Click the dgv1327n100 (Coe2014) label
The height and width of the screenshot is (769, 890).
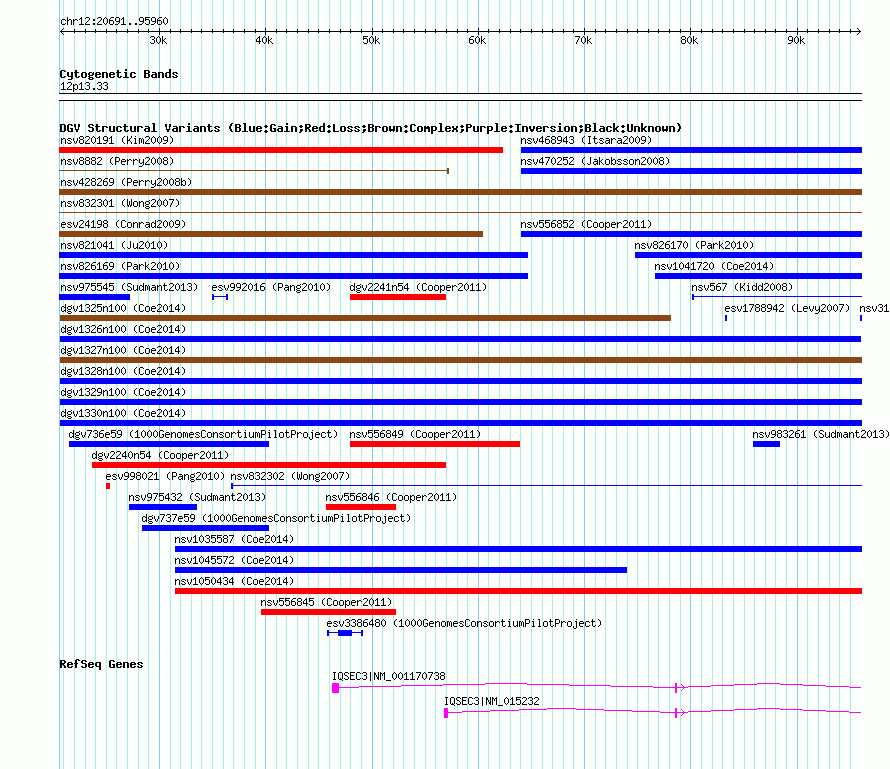tap(123, 350)
